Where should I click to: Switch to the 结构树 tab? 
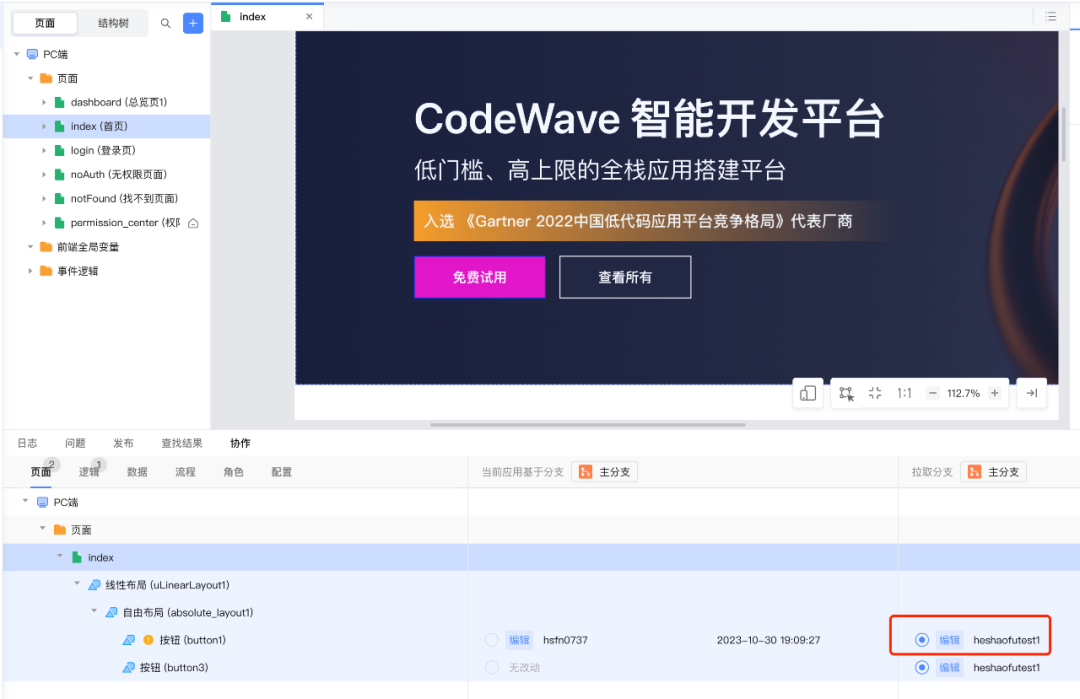[114, 23]
